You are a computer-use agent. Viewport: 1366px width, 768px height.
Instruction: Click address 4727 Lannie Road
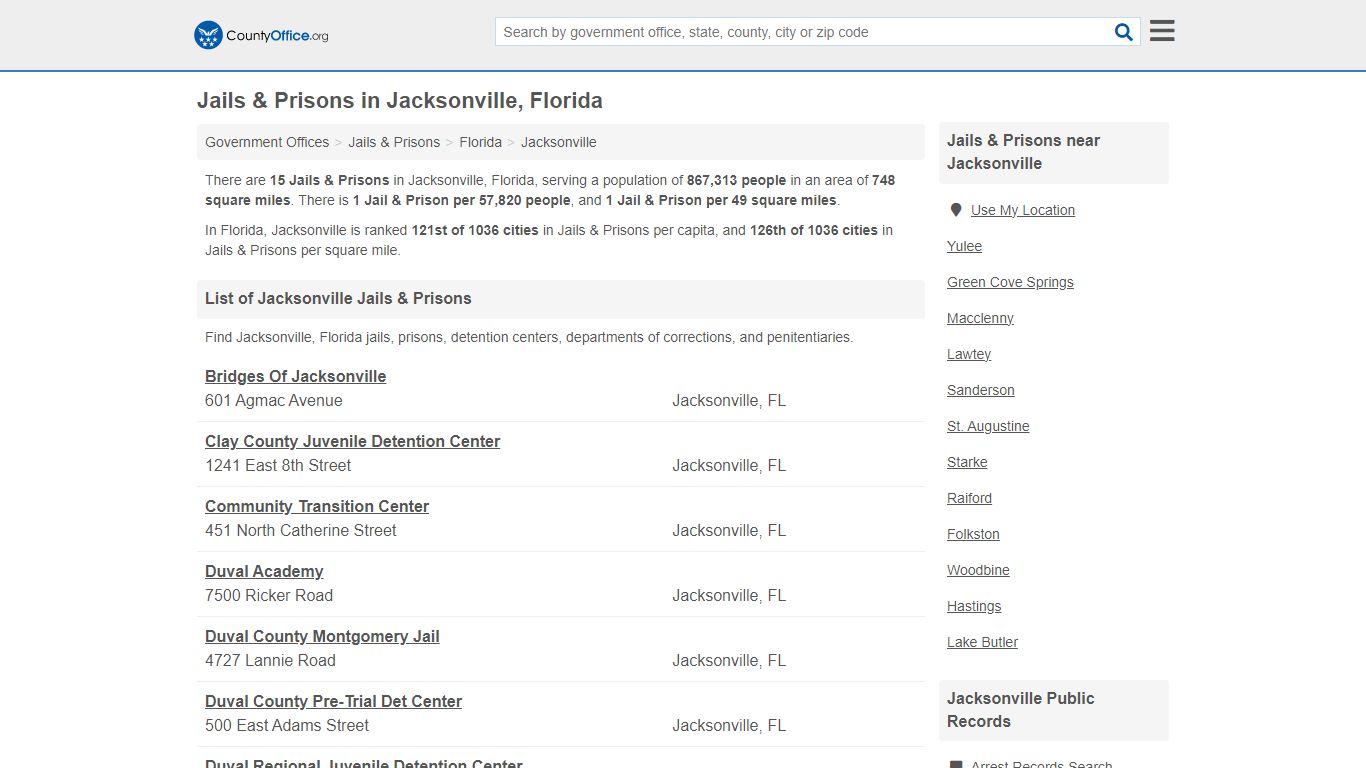(270, 660)
